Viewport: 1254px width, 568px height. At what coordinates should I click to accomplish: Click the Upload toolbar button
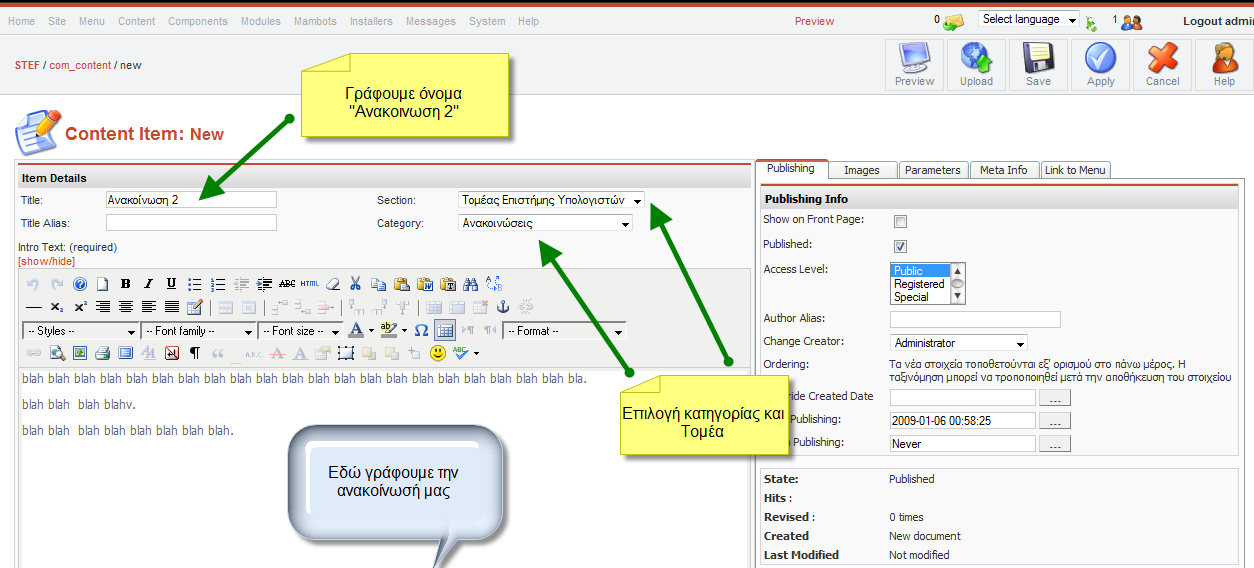(x=976, y=65)
